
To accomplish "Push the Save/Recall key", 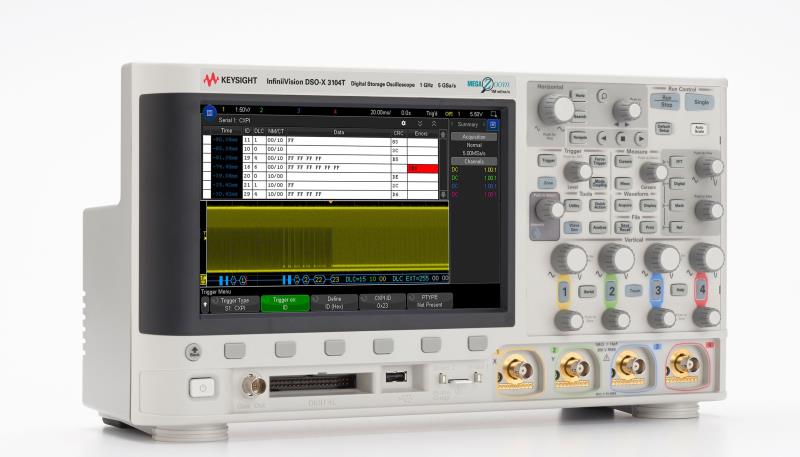I will point(623,227).
